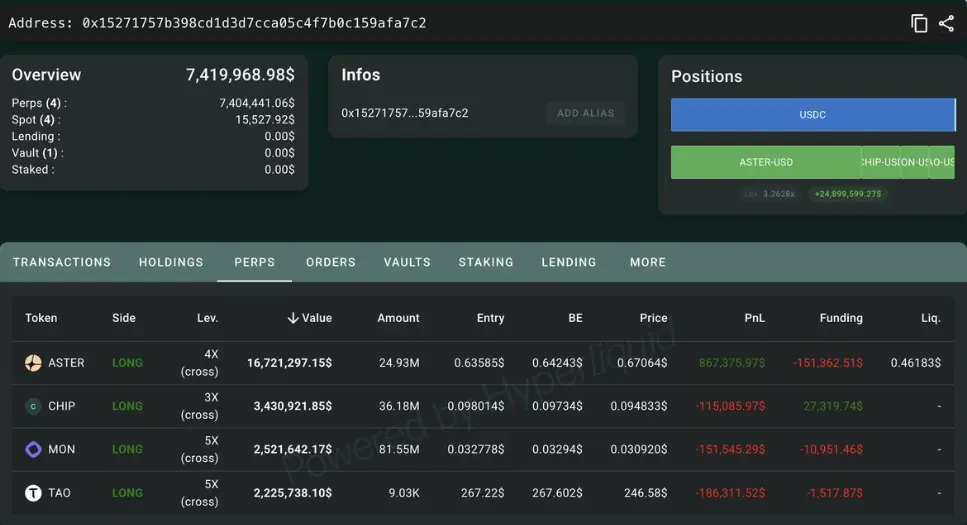Select the green ASTER-USD position segment
This screenshot has width=967, height=525.
766,162
